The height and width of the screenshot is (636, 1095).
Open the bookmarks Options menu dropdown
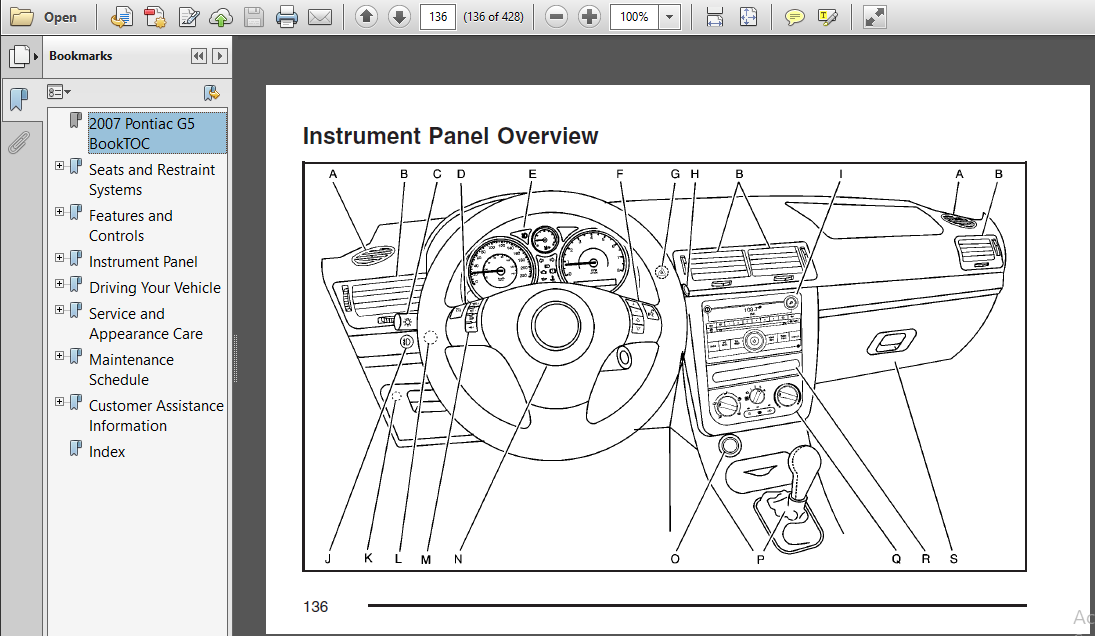(x=59, y=91)
